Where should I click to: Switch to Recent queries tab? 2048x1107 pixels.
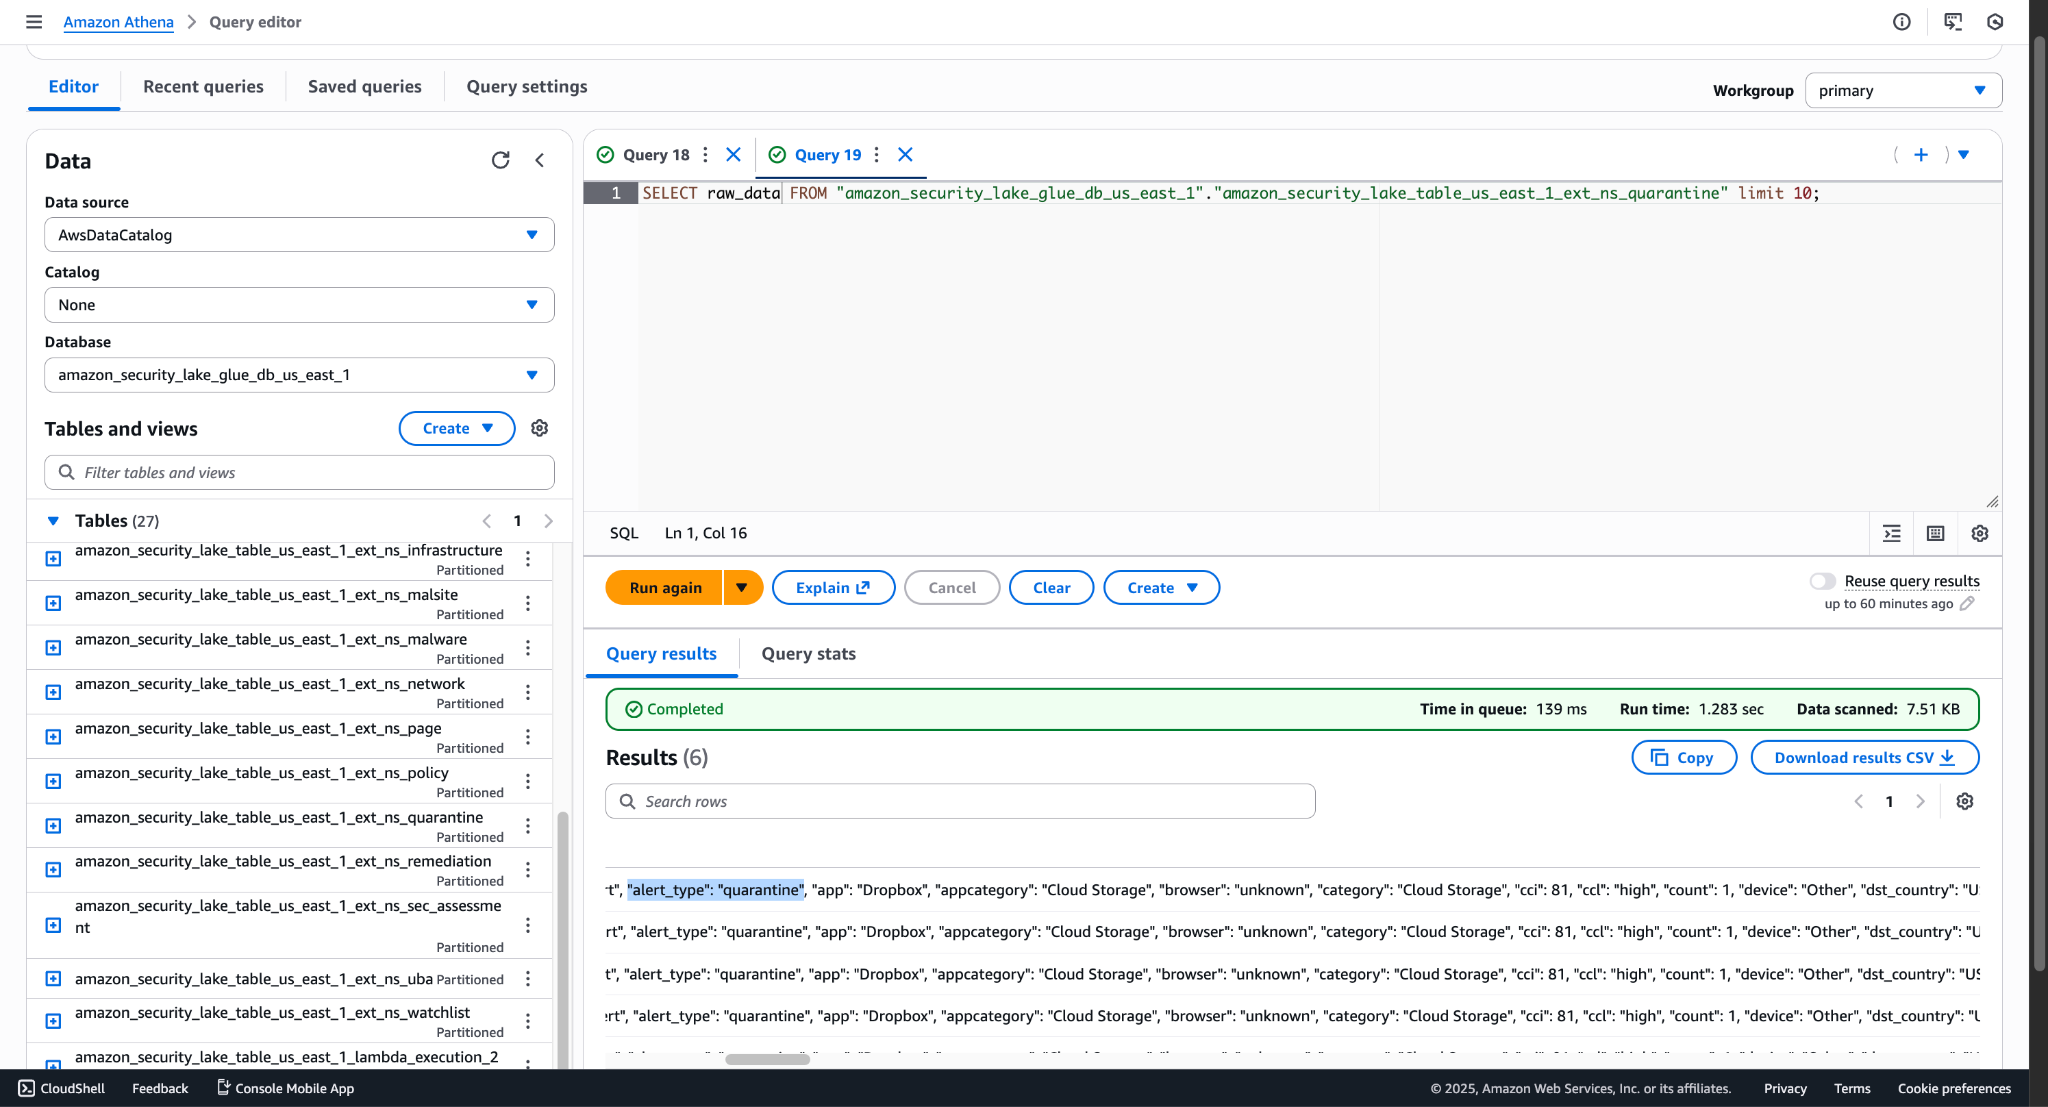203,86
